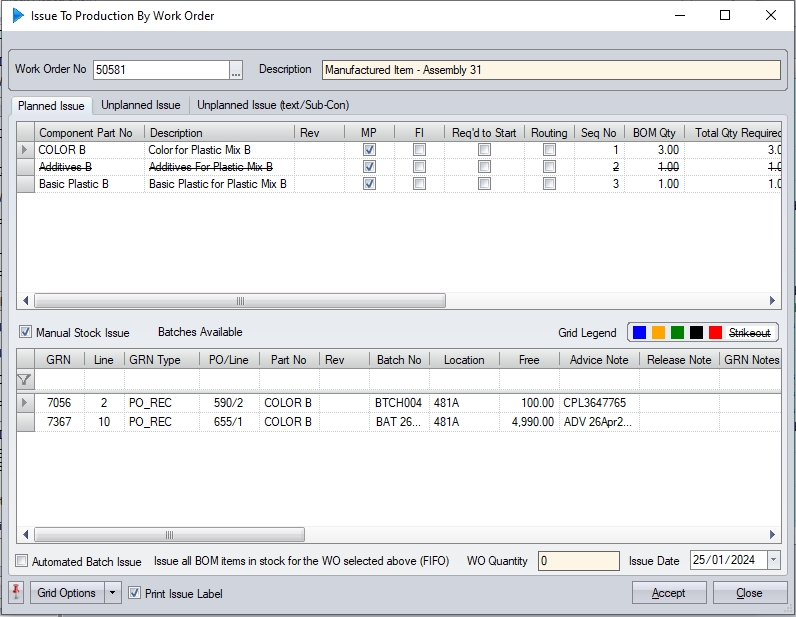Click the WO Quantity input field

pyautogui.click(x=577, y=561)
